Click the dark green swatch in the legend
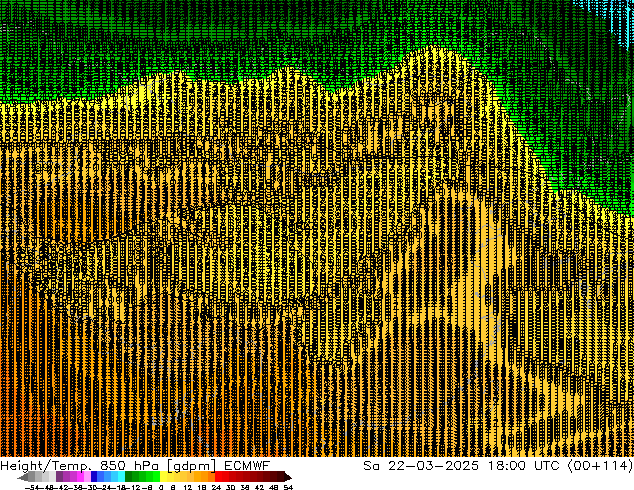This screenshot has width=634, height=490. pos(128,476)
